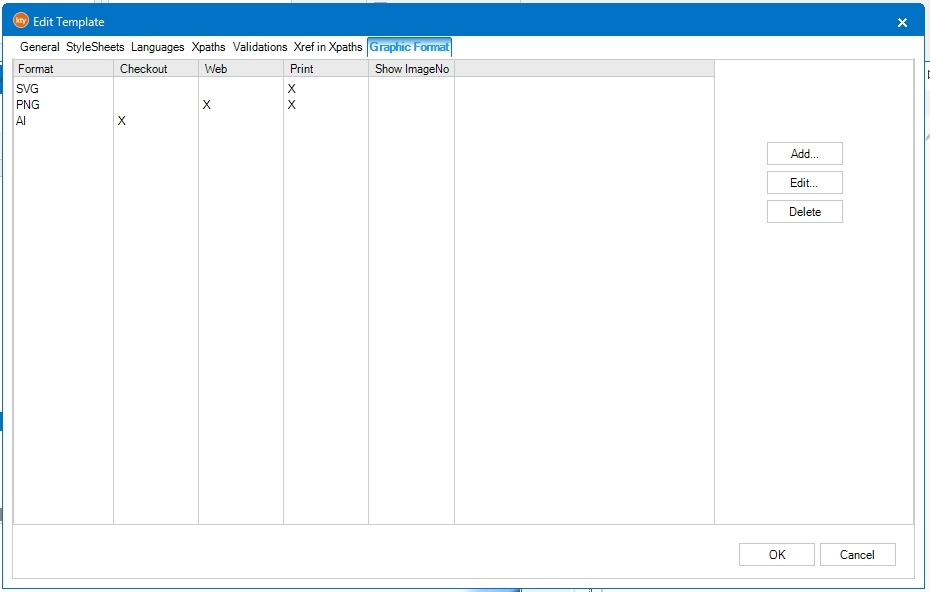
Task: Click the Delete button
Action: (x=804, y=212)
